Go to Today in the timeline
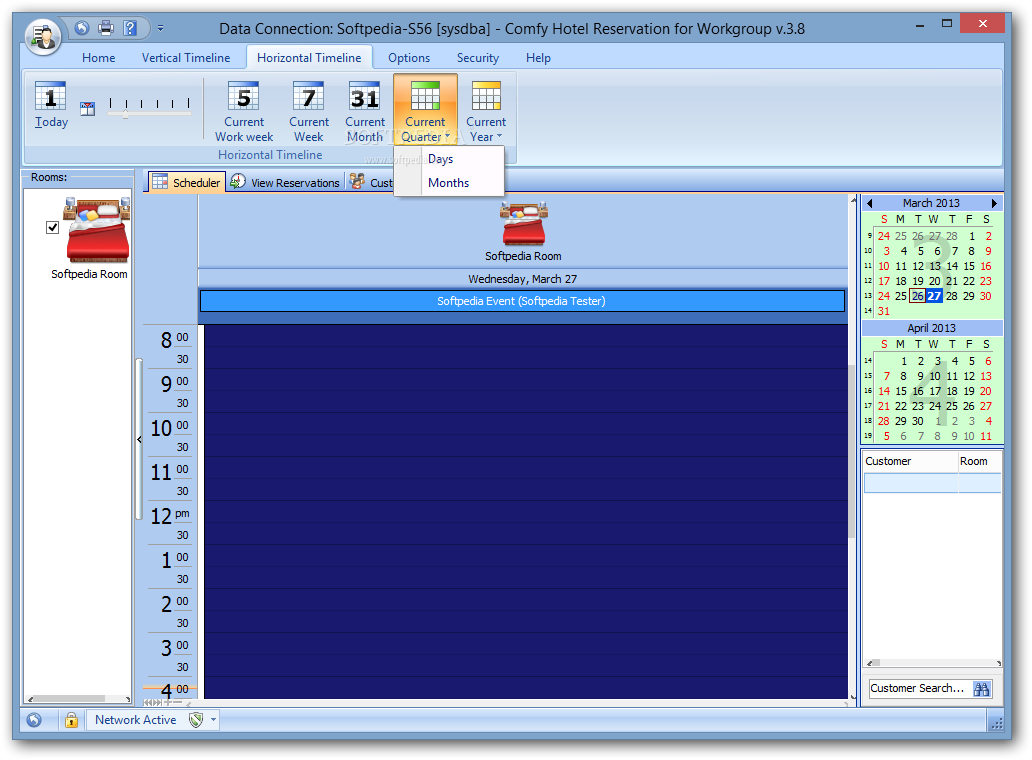This screenshot has width=1032, height=760. click(51, 105)
